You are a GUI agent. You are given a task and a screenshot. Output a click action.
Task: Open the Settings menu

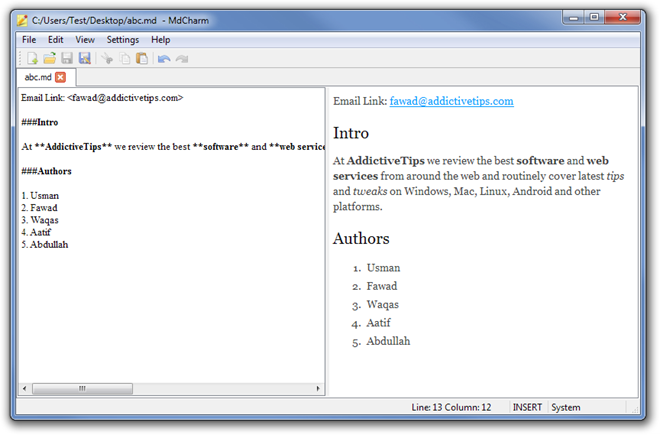coord(123,40)
